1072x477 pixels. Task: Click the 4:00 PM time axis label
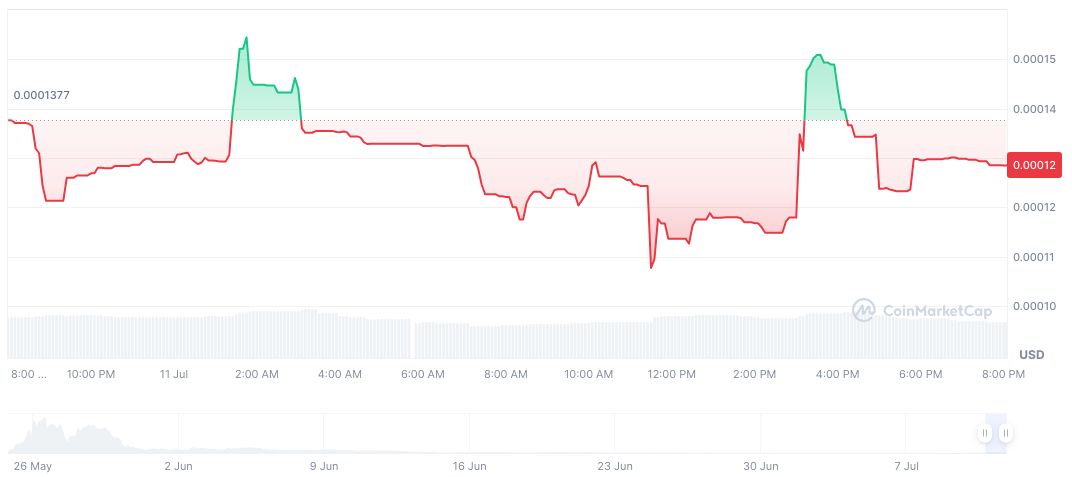click(837, 374)
